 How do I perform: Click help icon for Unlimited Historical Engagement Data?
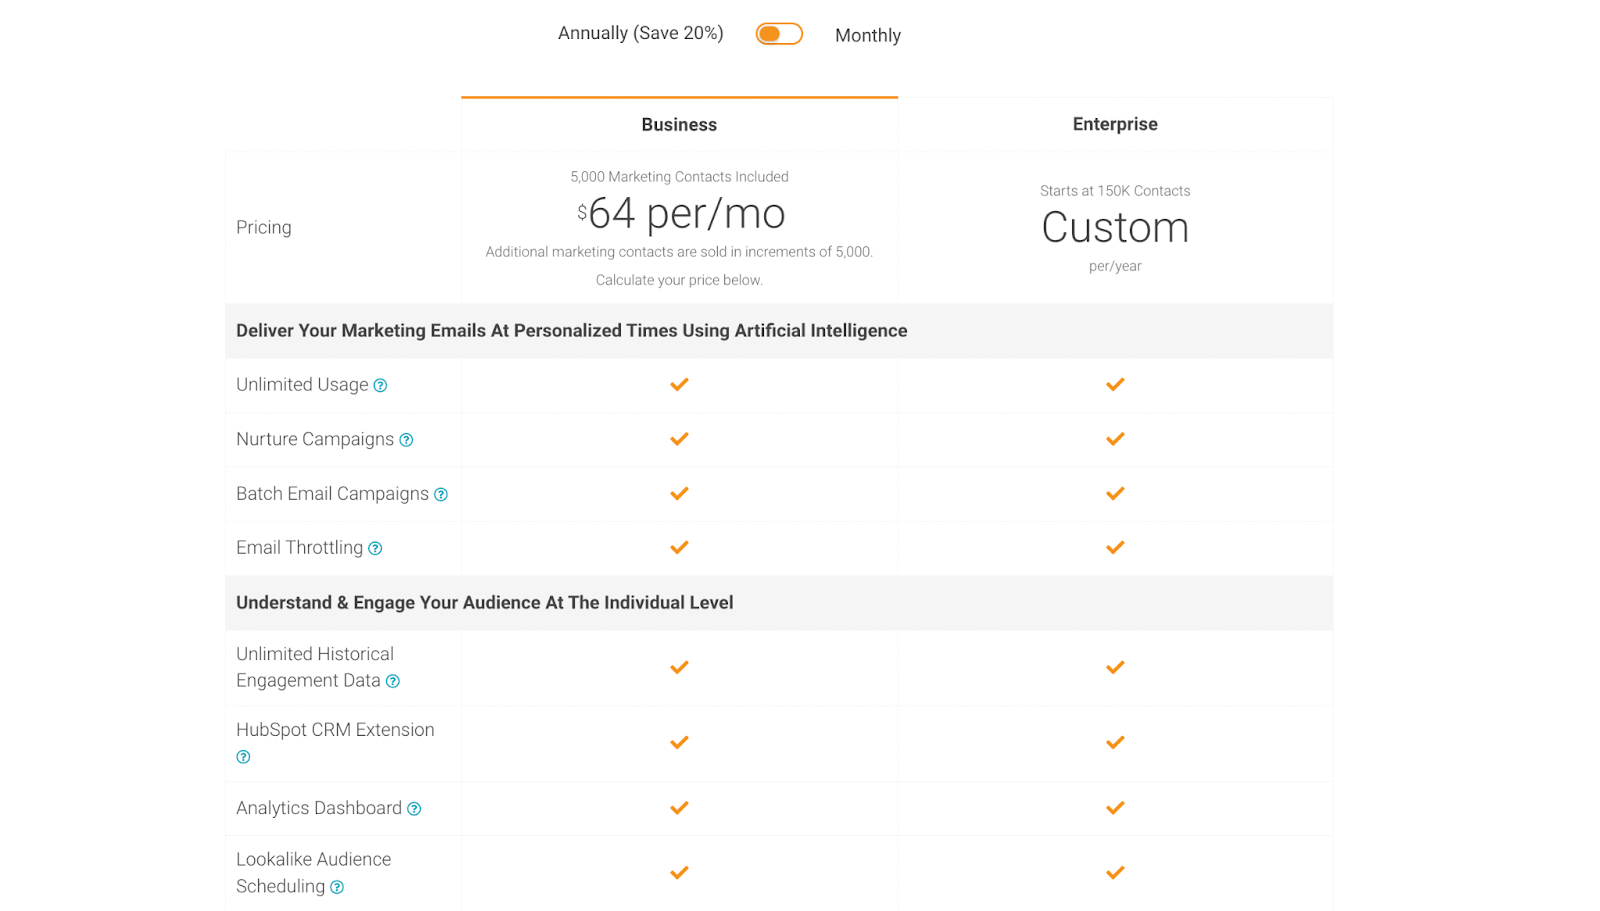pyautogui.click(x=393, y=682)
